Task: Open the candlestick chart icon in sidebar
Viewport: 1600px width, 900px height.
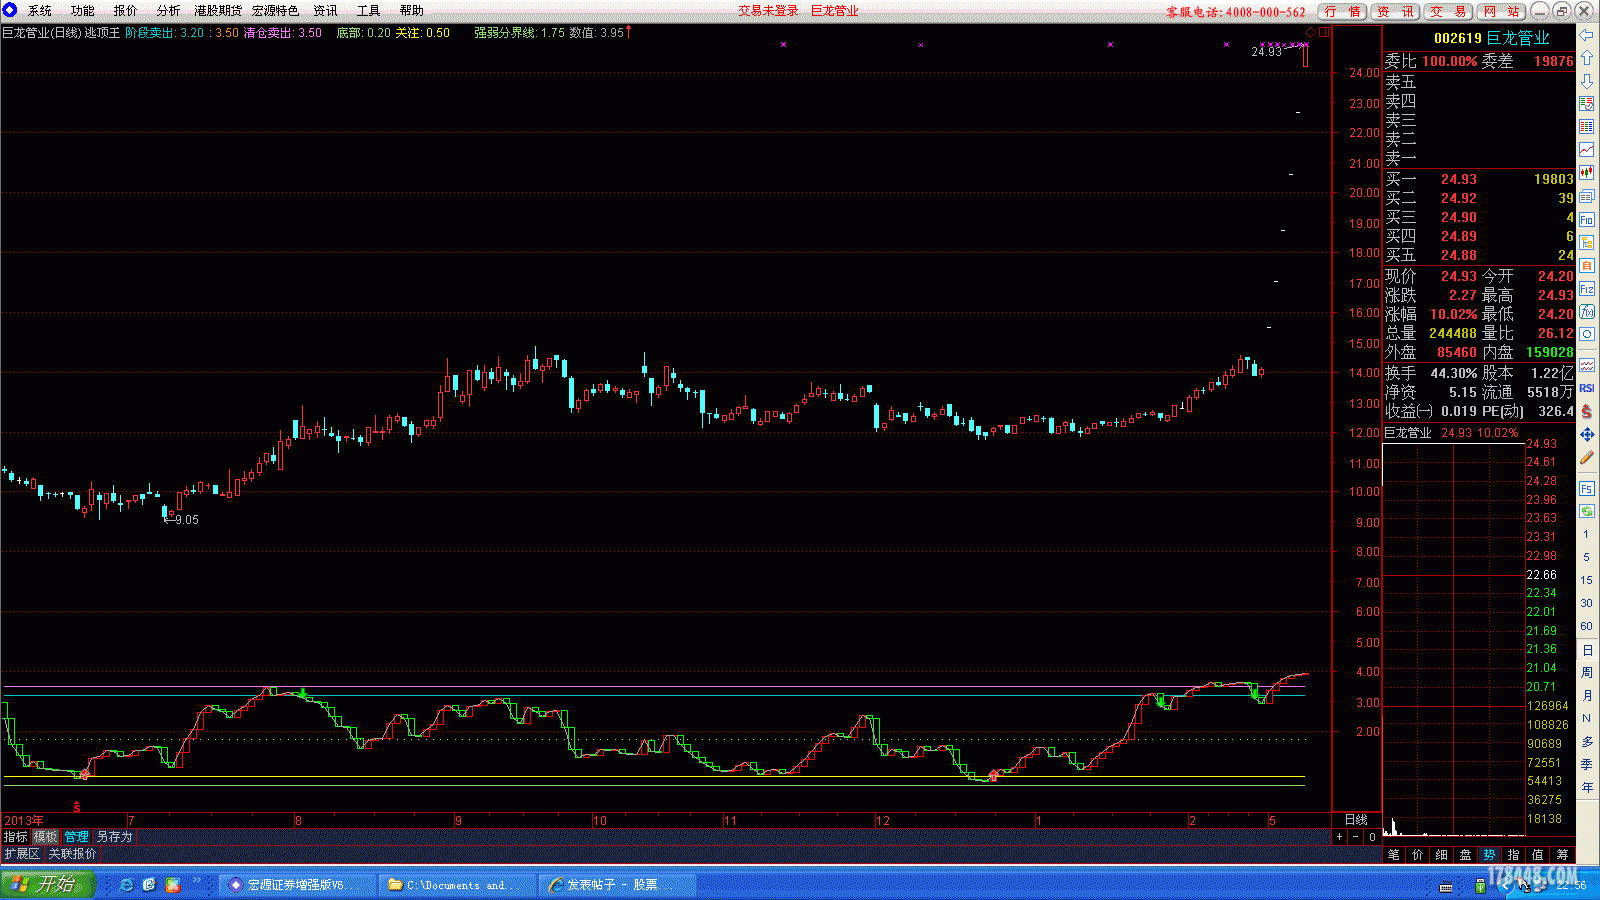Action: point(1587,173)
